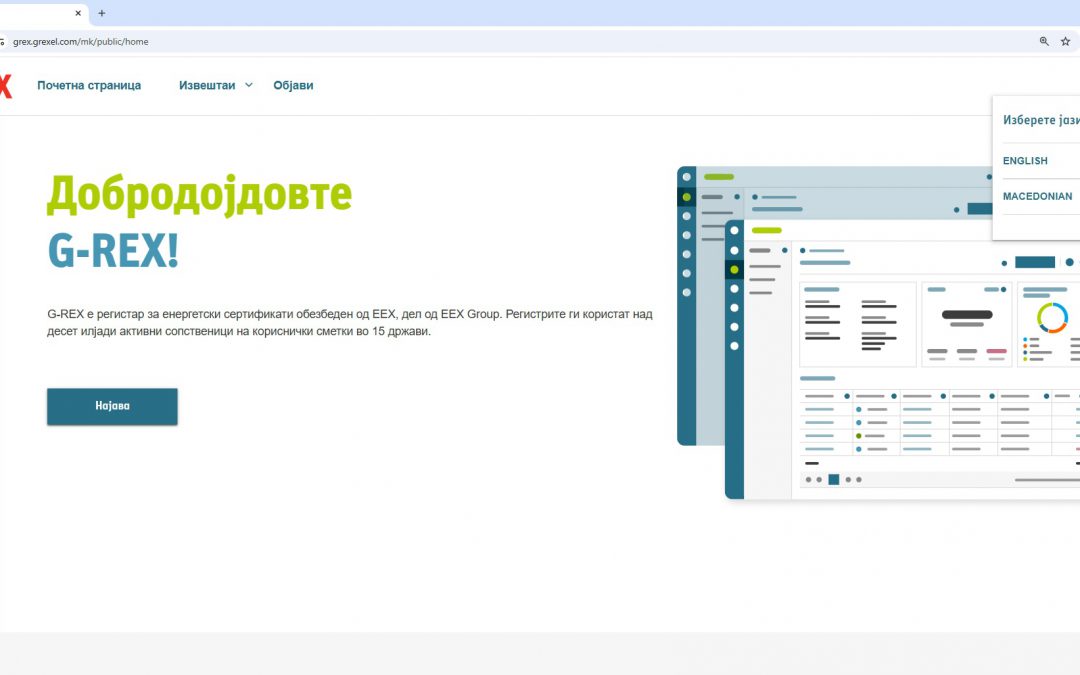
Task: Click the Добродојдовте heading
Action: (x=199, y=194)
